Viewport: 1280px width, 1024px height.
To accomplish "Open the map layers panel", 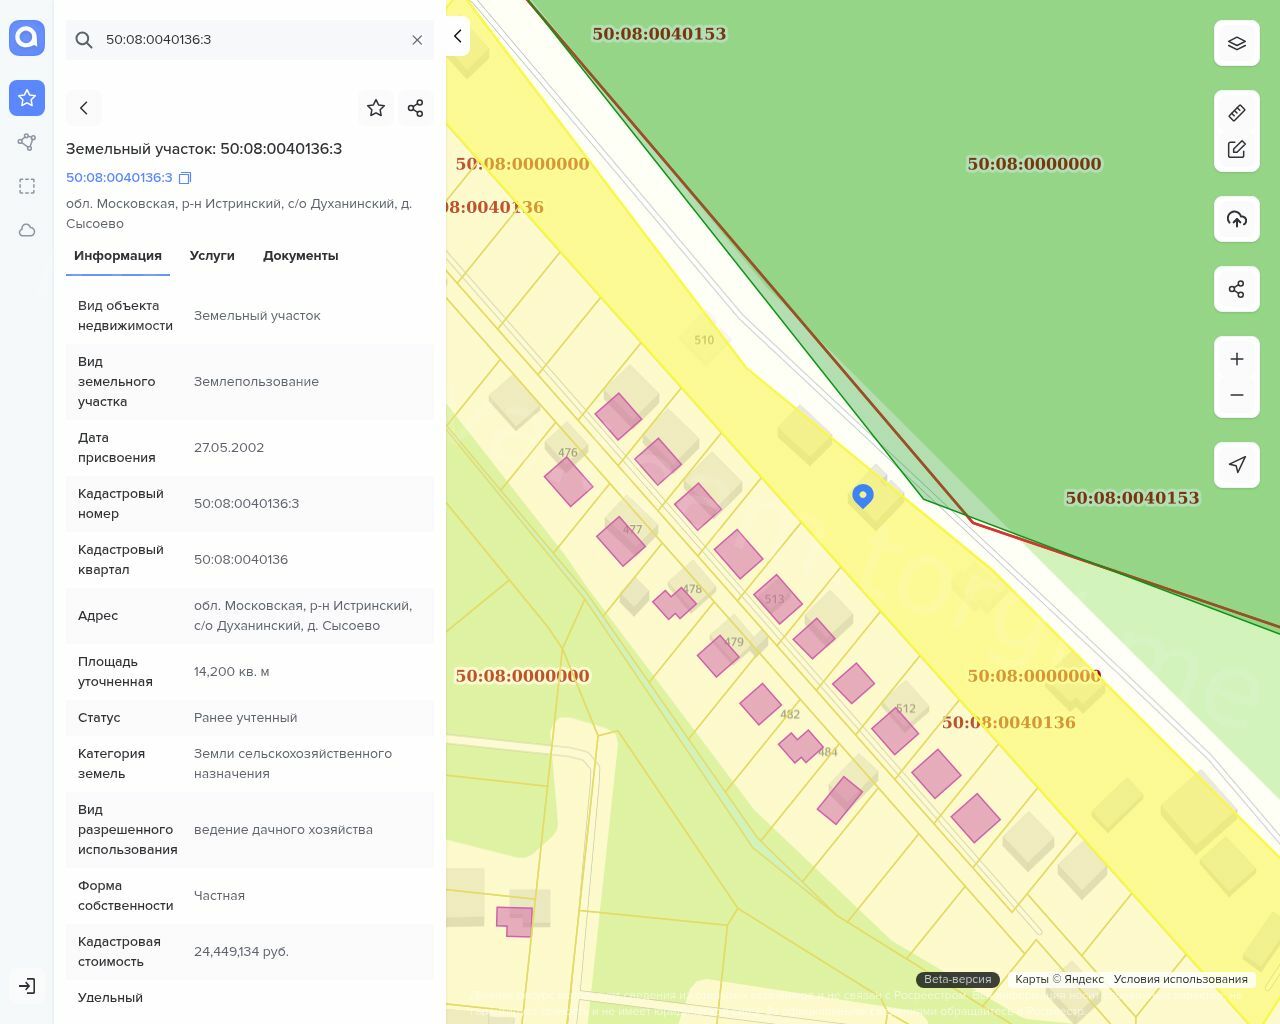I will (1236, 43).
